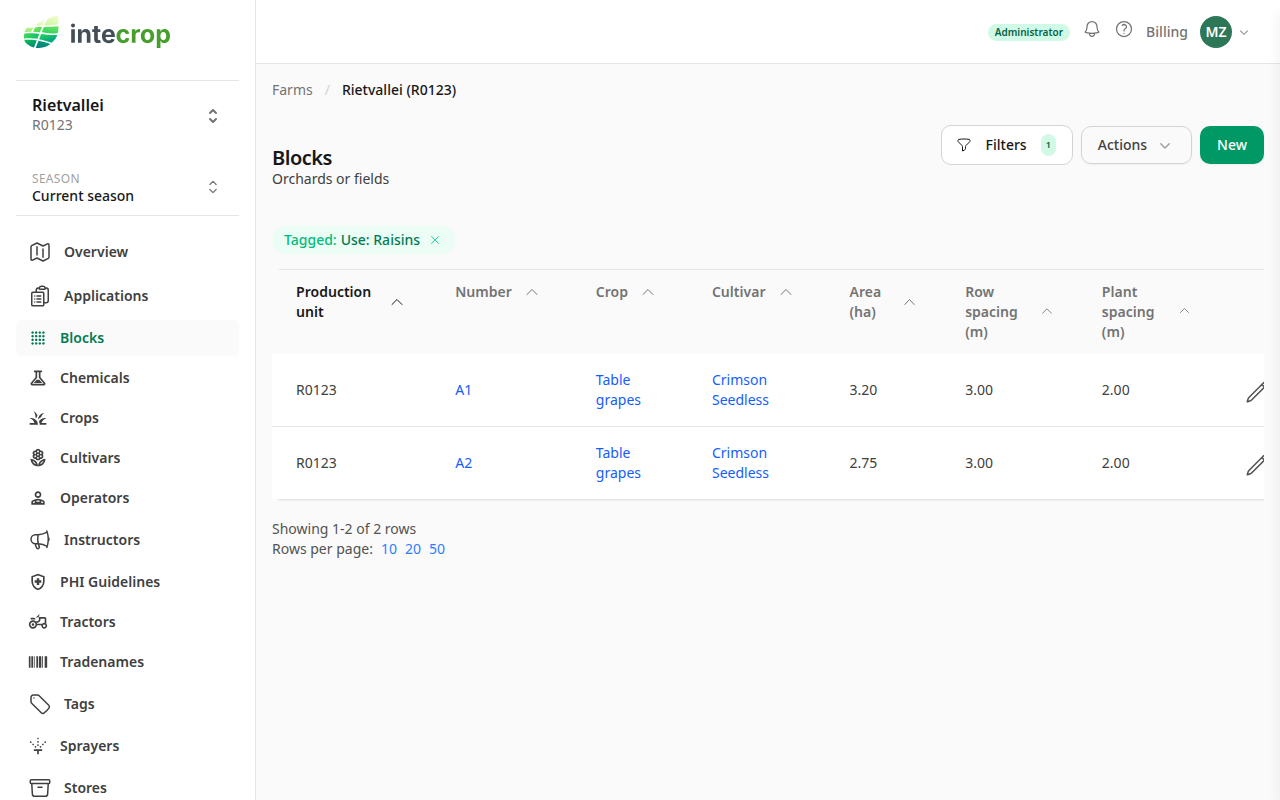This screenshot has width=1280, height=800.
Task: Open Crimson Seedless cultivar in A1 row
Action: point(740,390)
